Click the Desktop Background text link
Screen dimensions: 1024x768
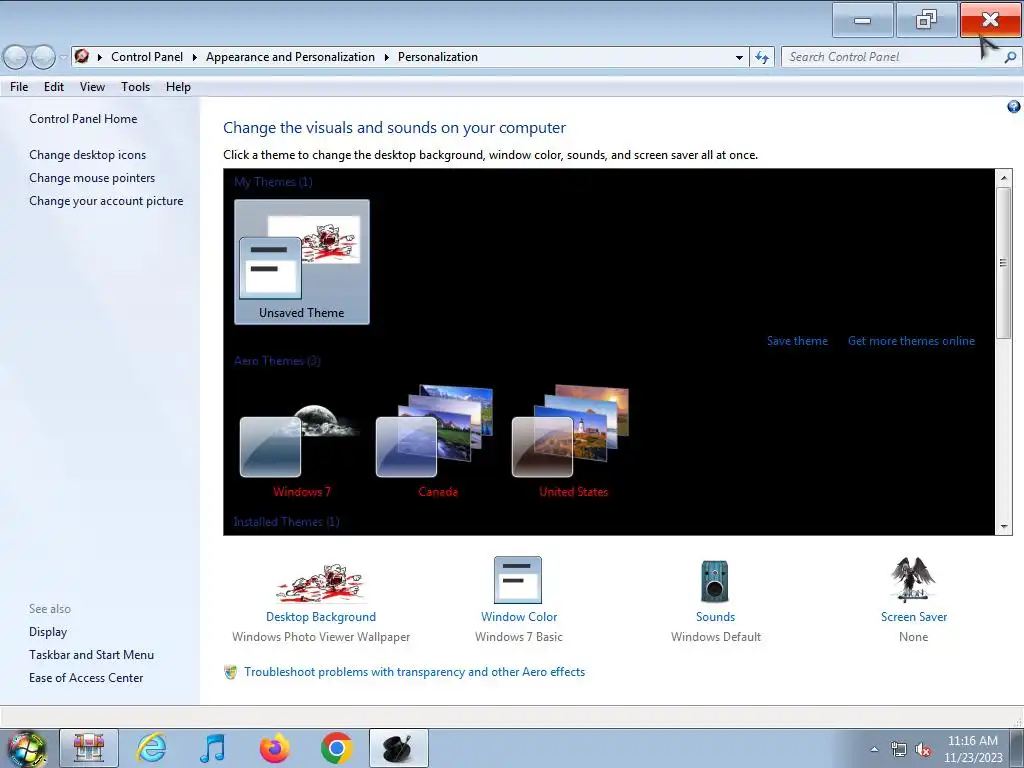(321, 616)
